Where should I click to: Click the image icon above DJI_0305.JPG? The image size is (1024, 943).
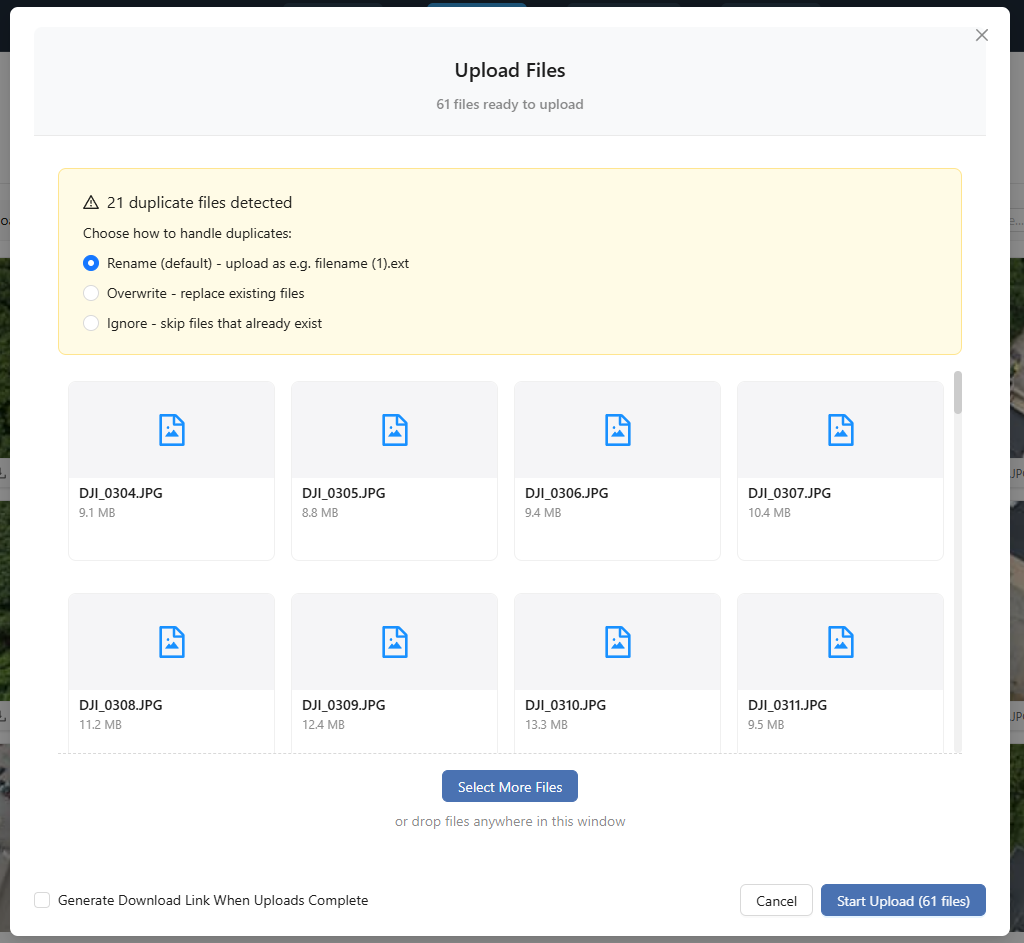[394, 430]
